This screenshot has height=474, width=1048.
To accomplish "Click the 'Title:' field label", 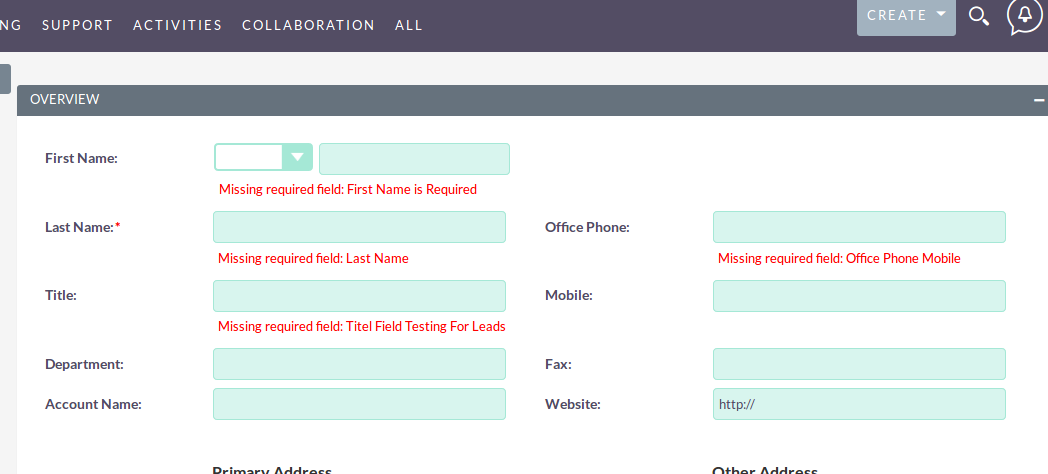I will click(61, 295).
